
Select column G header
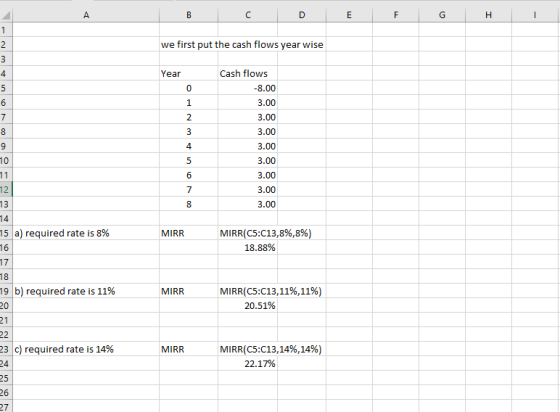[442, 15]
